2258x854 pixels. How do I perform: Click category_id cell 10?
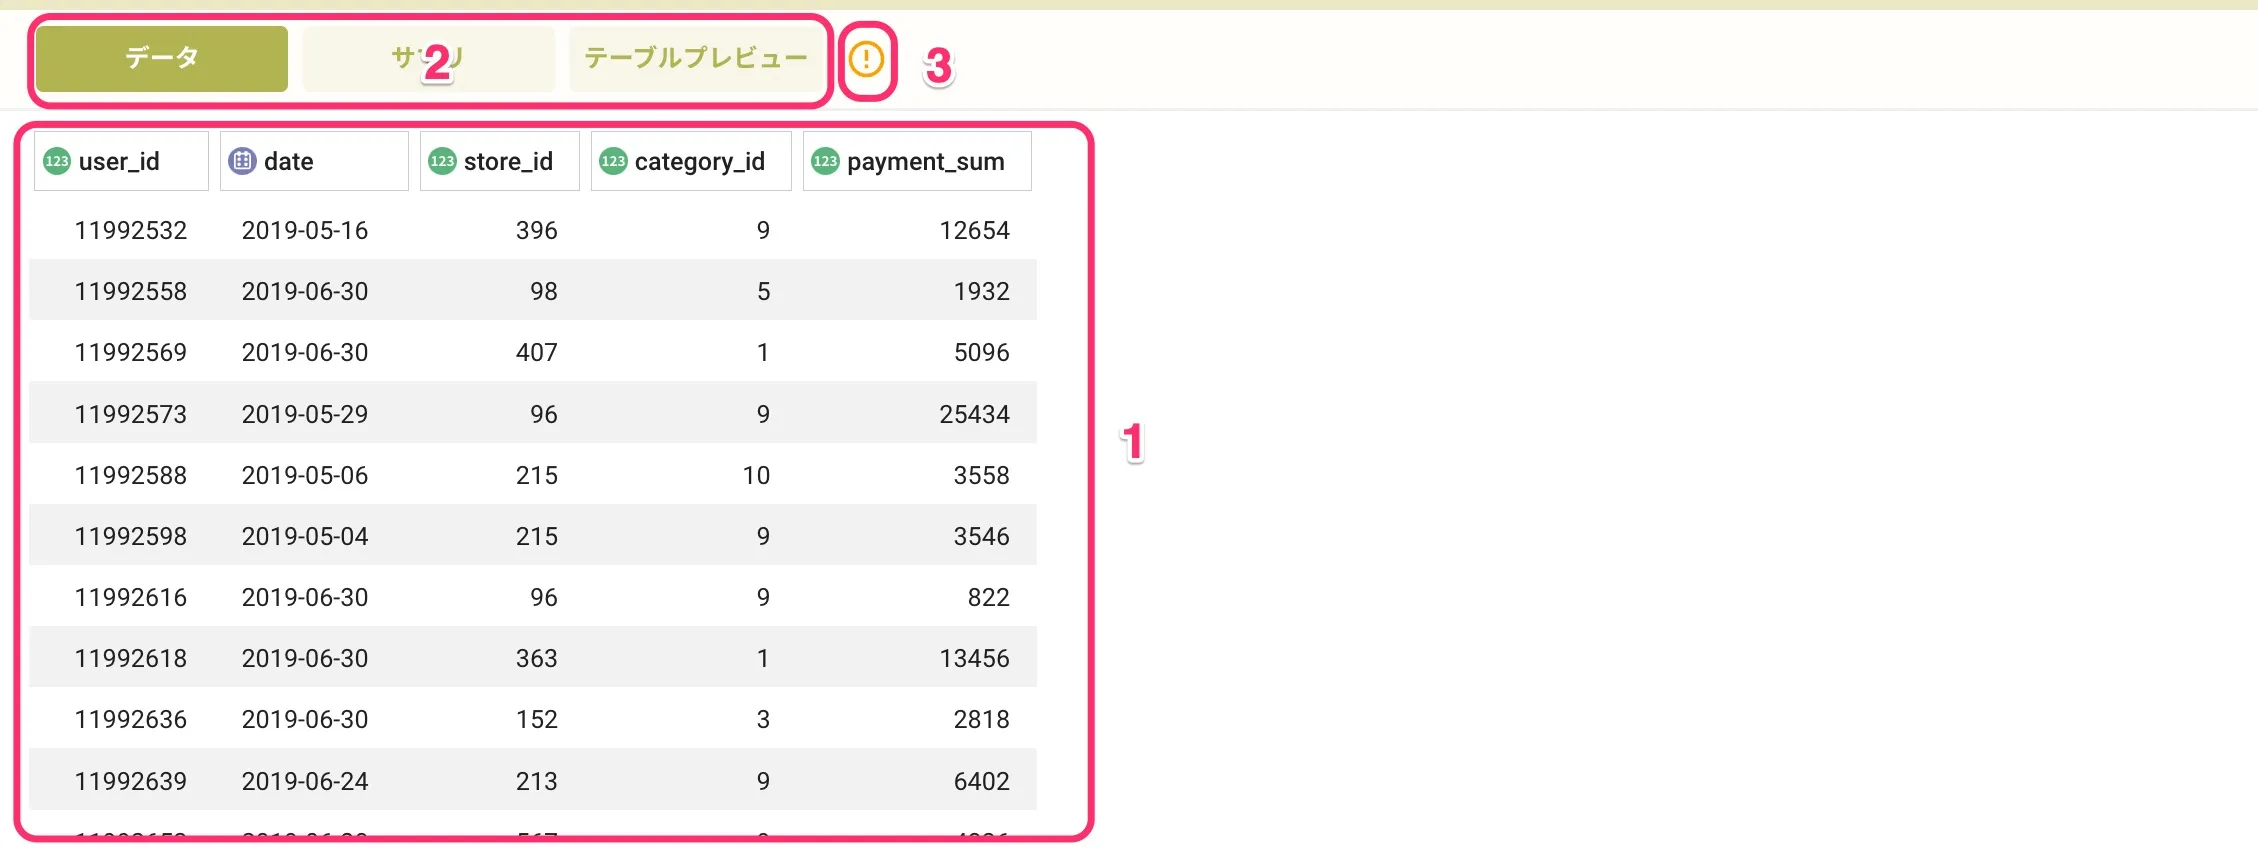pos(757,476)
